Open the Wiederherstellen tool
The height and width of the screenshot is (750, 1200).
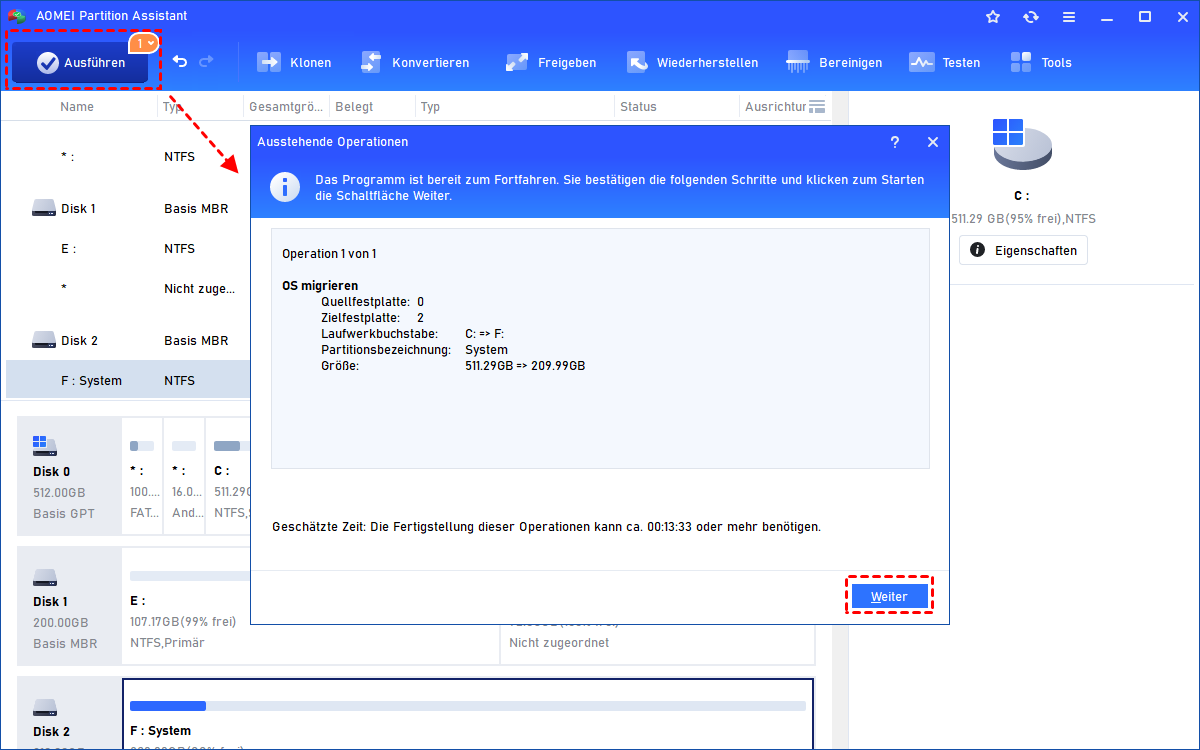[x=692, y=62]
